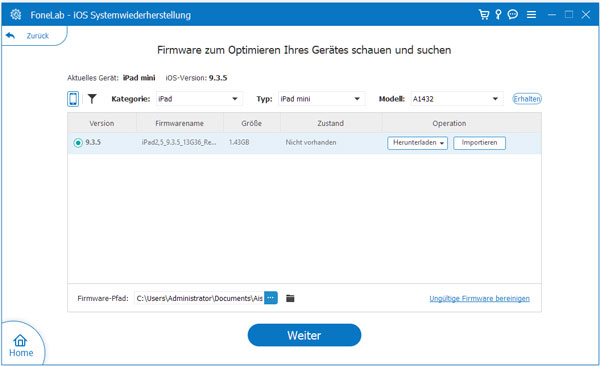Image resolution: width=600 pixels, height=366 pixels.
Task: Click the Firmware-Pfad input field
Action: (x=199, y=298)
